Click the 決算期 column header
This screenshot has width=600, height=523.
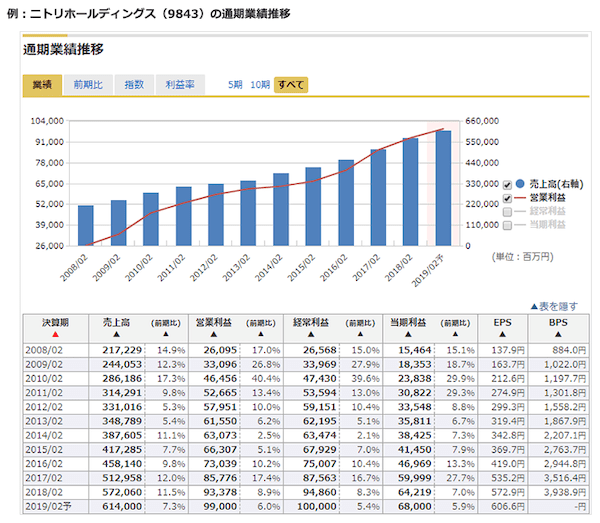55,323
